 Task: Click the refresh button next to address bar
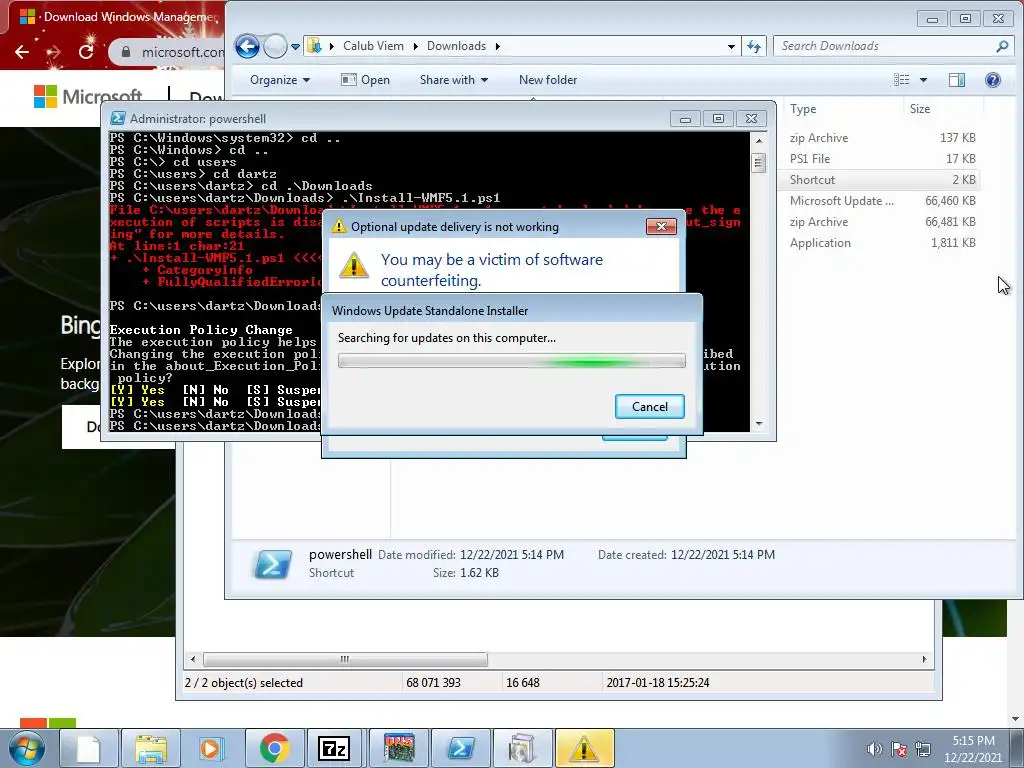[x=754, y=46]
